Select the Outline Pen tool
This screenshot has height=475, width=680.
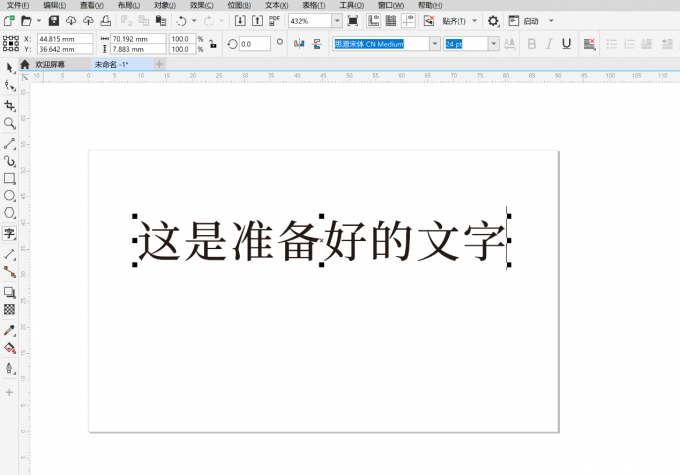[10, 369]
